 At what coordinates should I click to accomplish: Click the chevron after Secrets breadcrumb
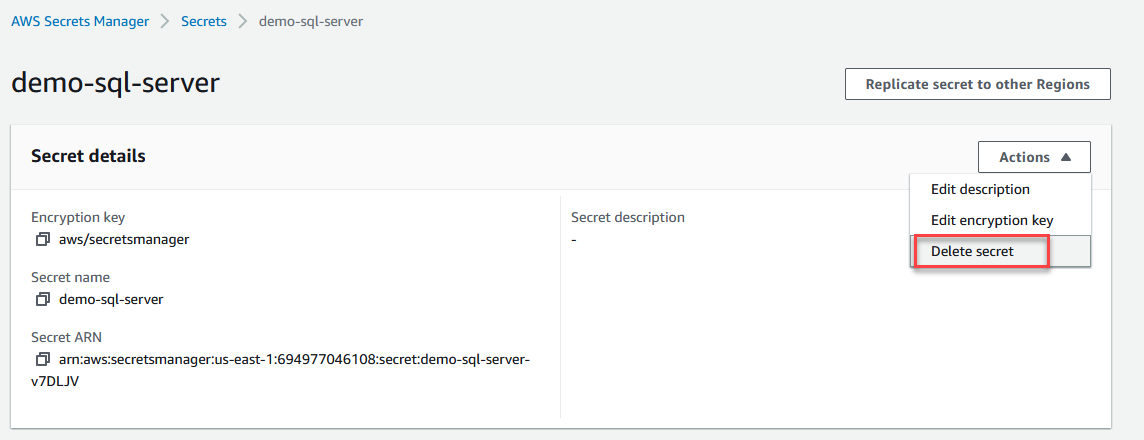coord(243,22)
